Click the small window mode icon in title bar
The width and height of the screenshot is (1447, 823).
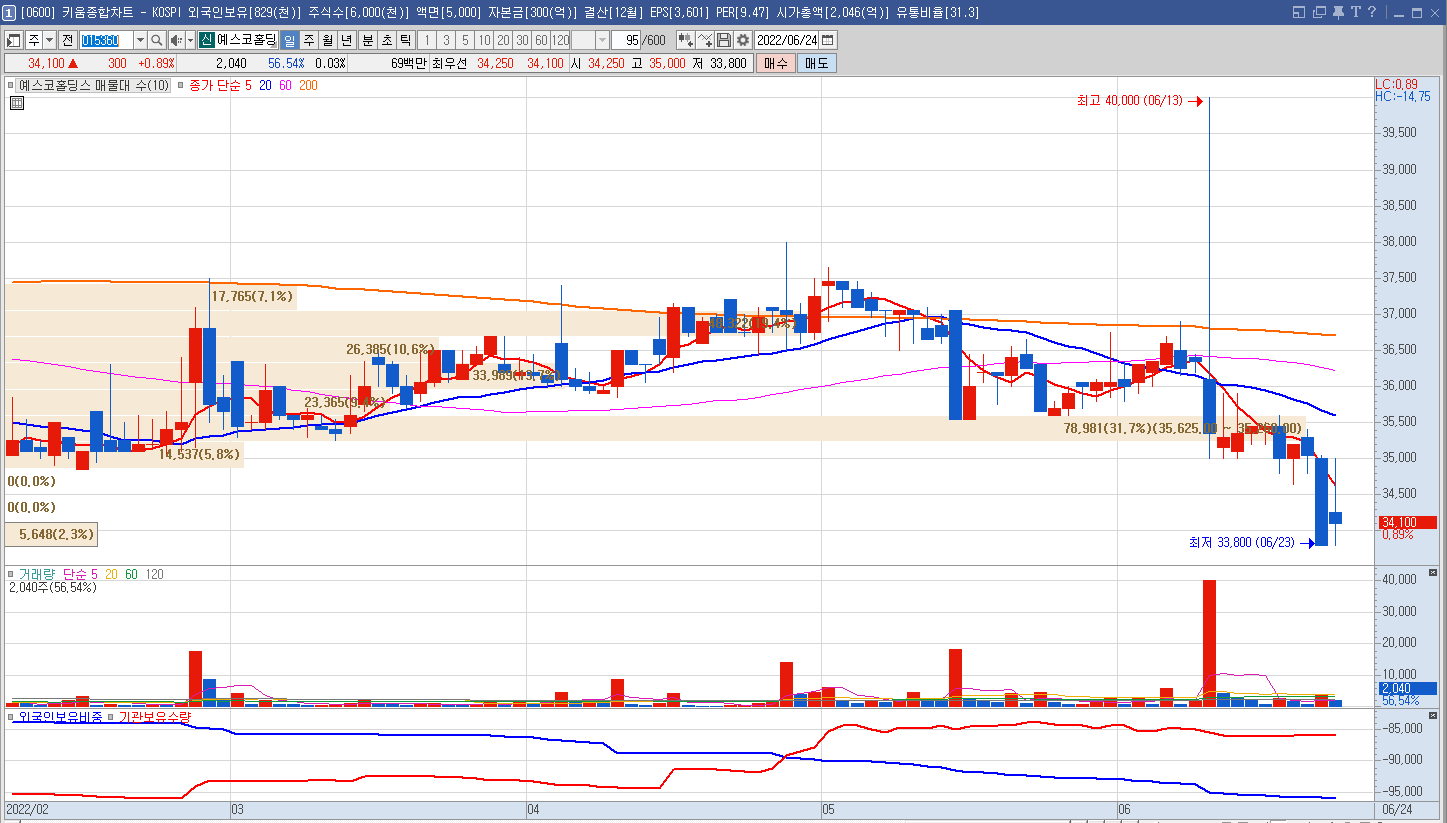click(1299, 12)
